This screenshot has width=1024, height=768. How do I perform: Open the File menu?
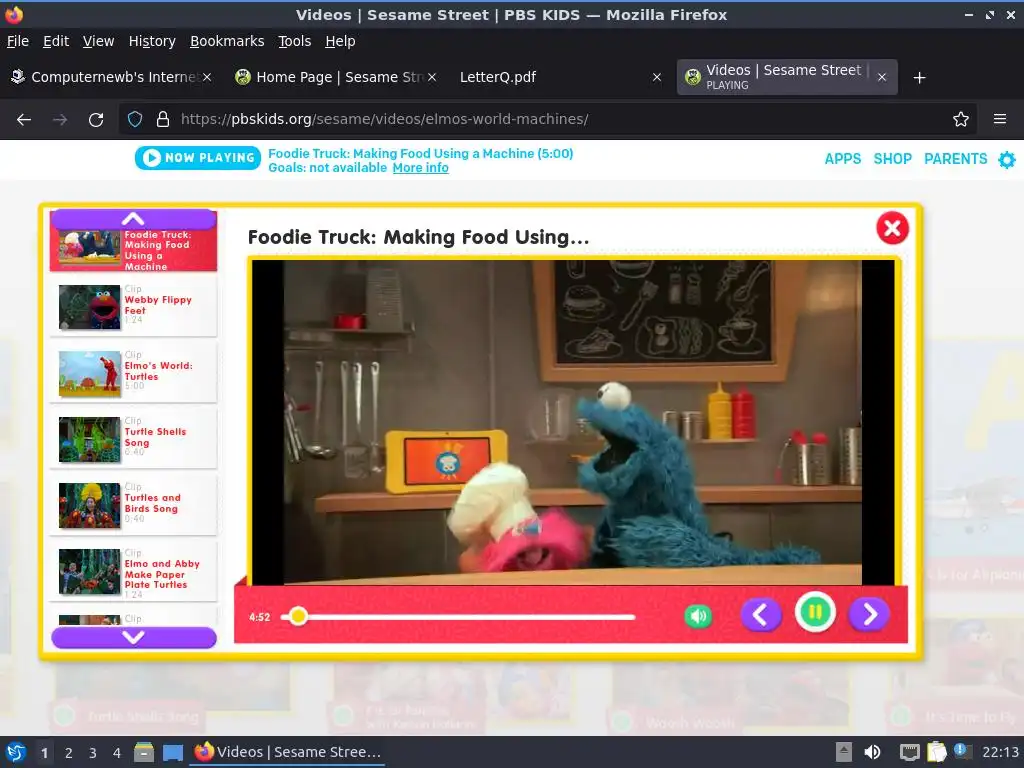(18, 41)
